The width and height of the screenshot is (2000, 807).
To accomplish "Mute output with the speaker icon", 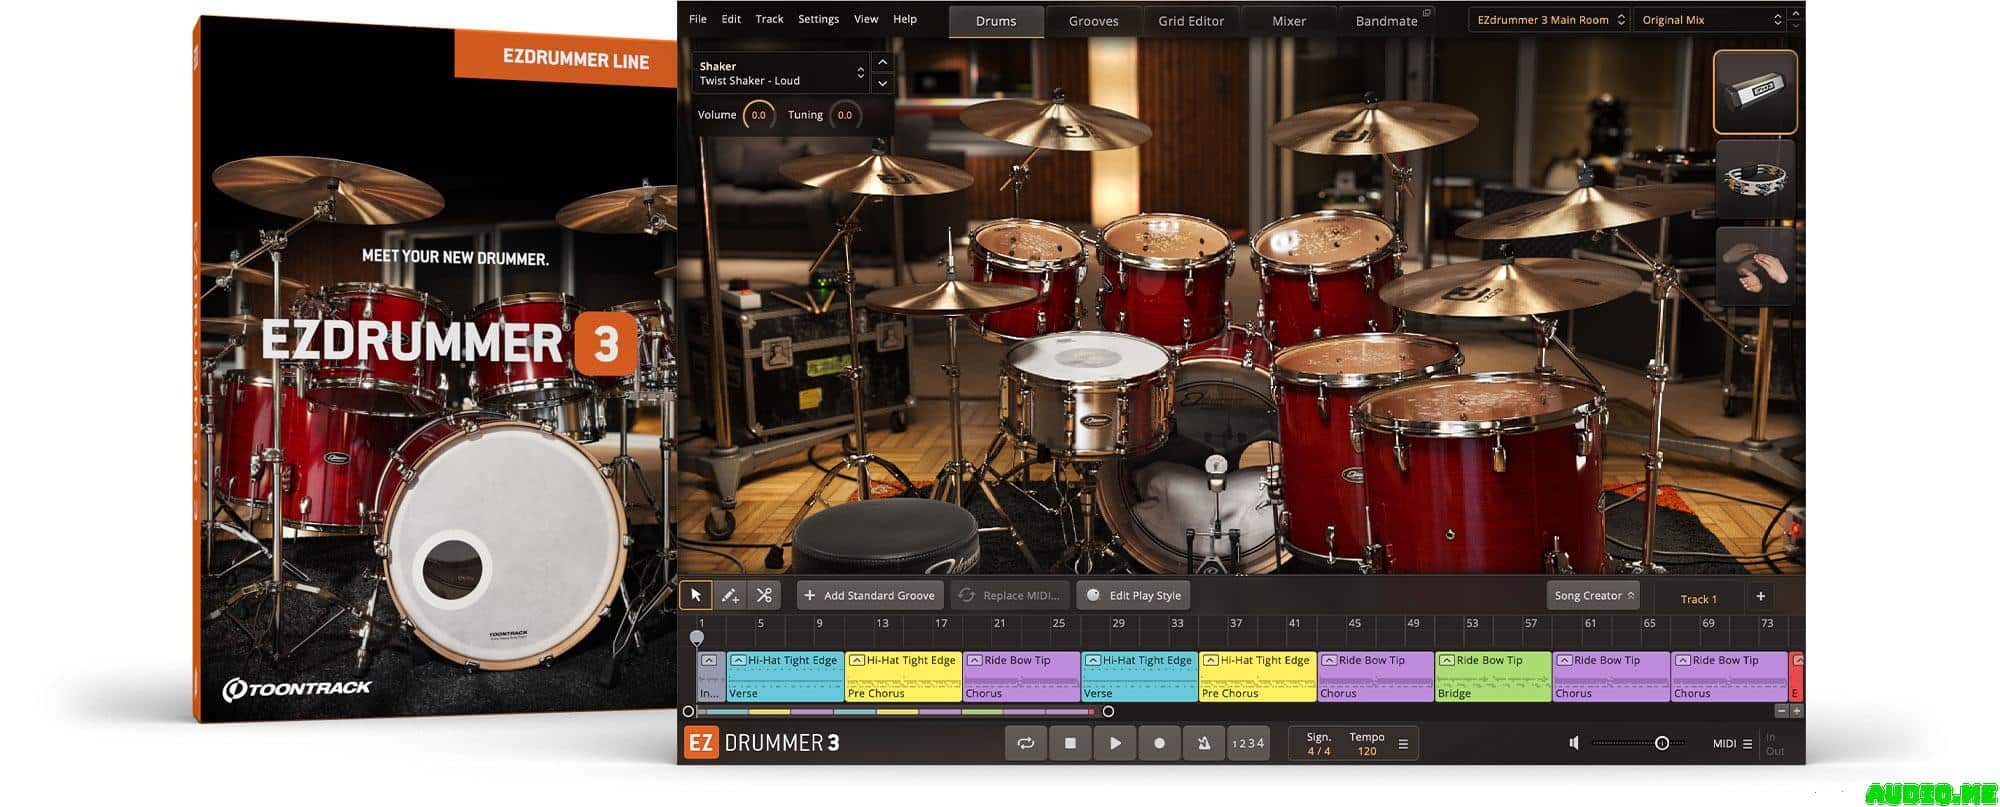I will click(1574, 743).
